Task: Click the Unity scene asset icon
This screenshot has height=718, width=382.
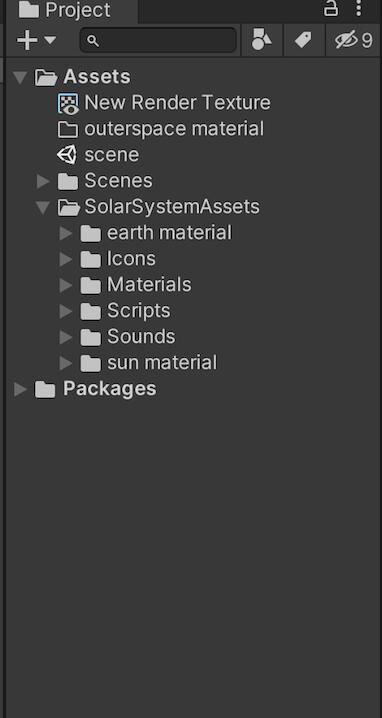Action: pos(67,155)
